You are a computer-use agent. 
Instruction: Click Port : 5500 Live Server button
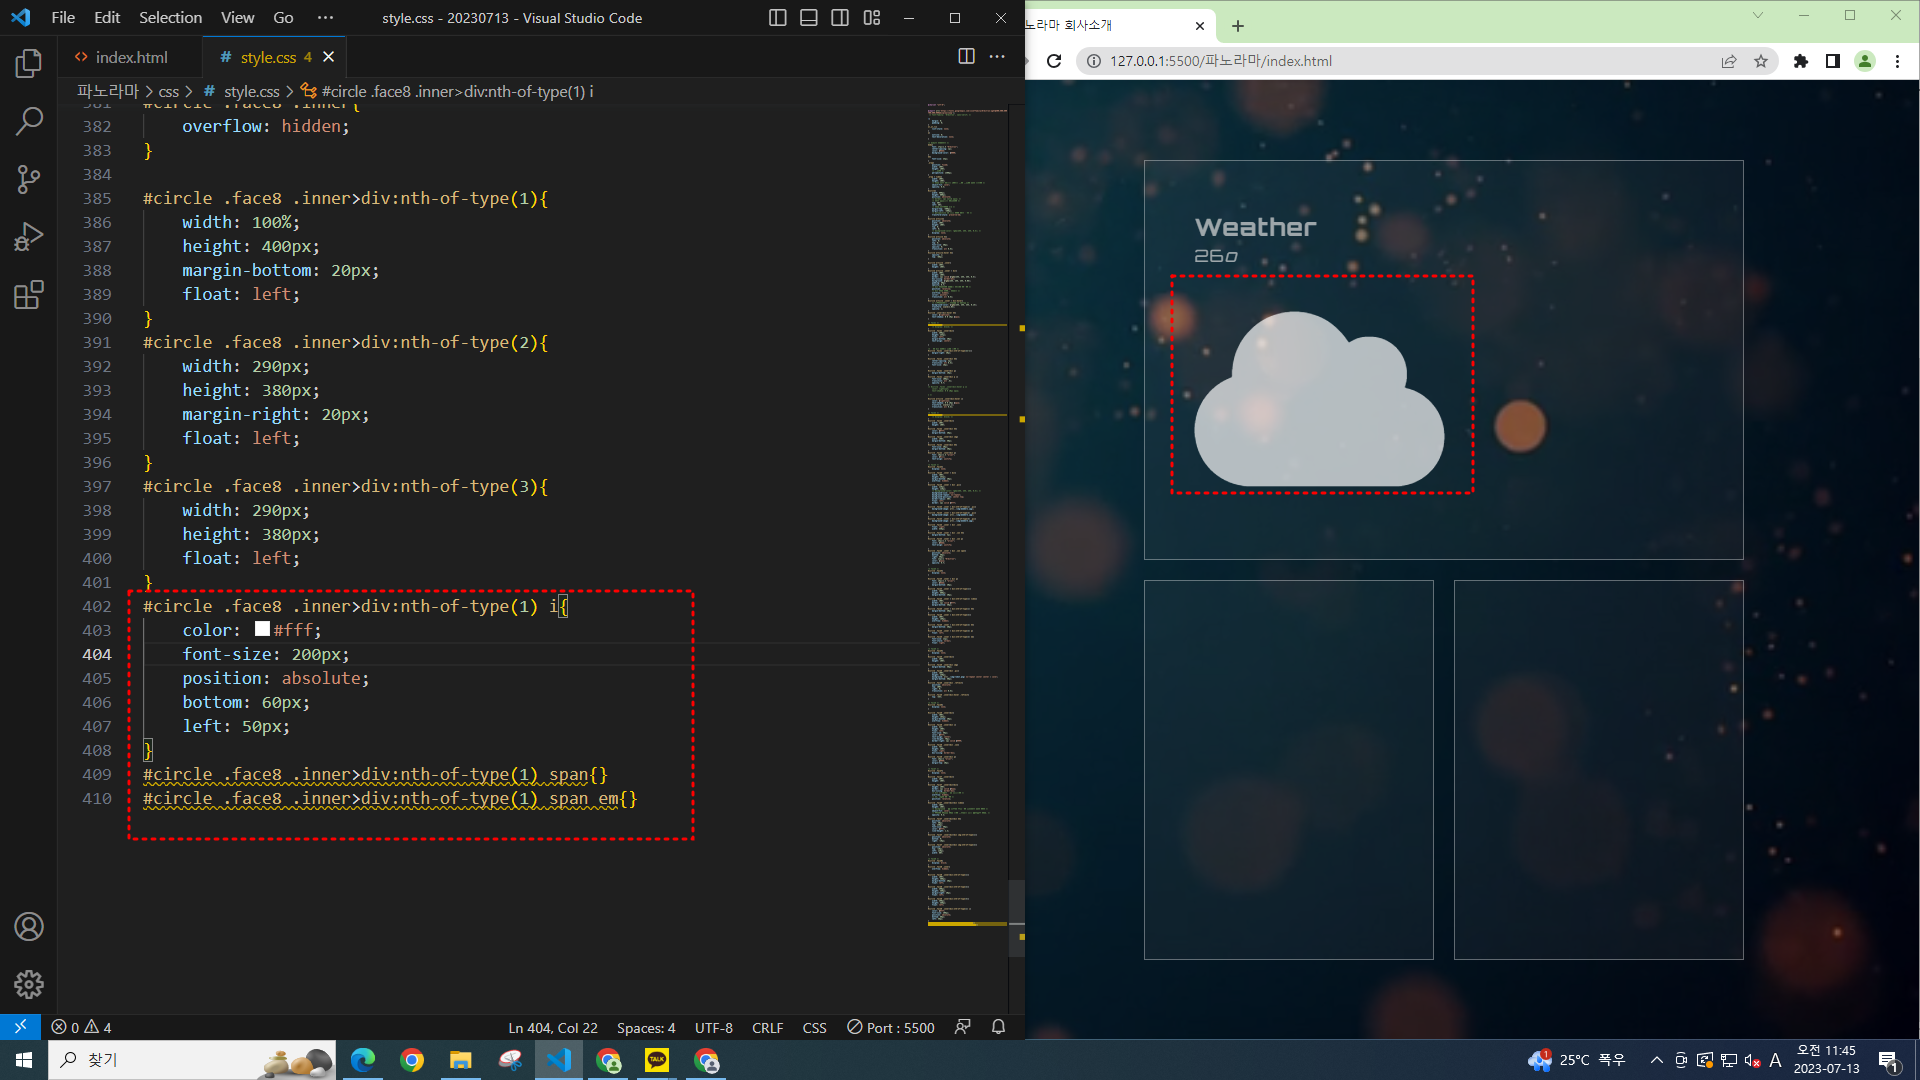tap(890, 1027)
